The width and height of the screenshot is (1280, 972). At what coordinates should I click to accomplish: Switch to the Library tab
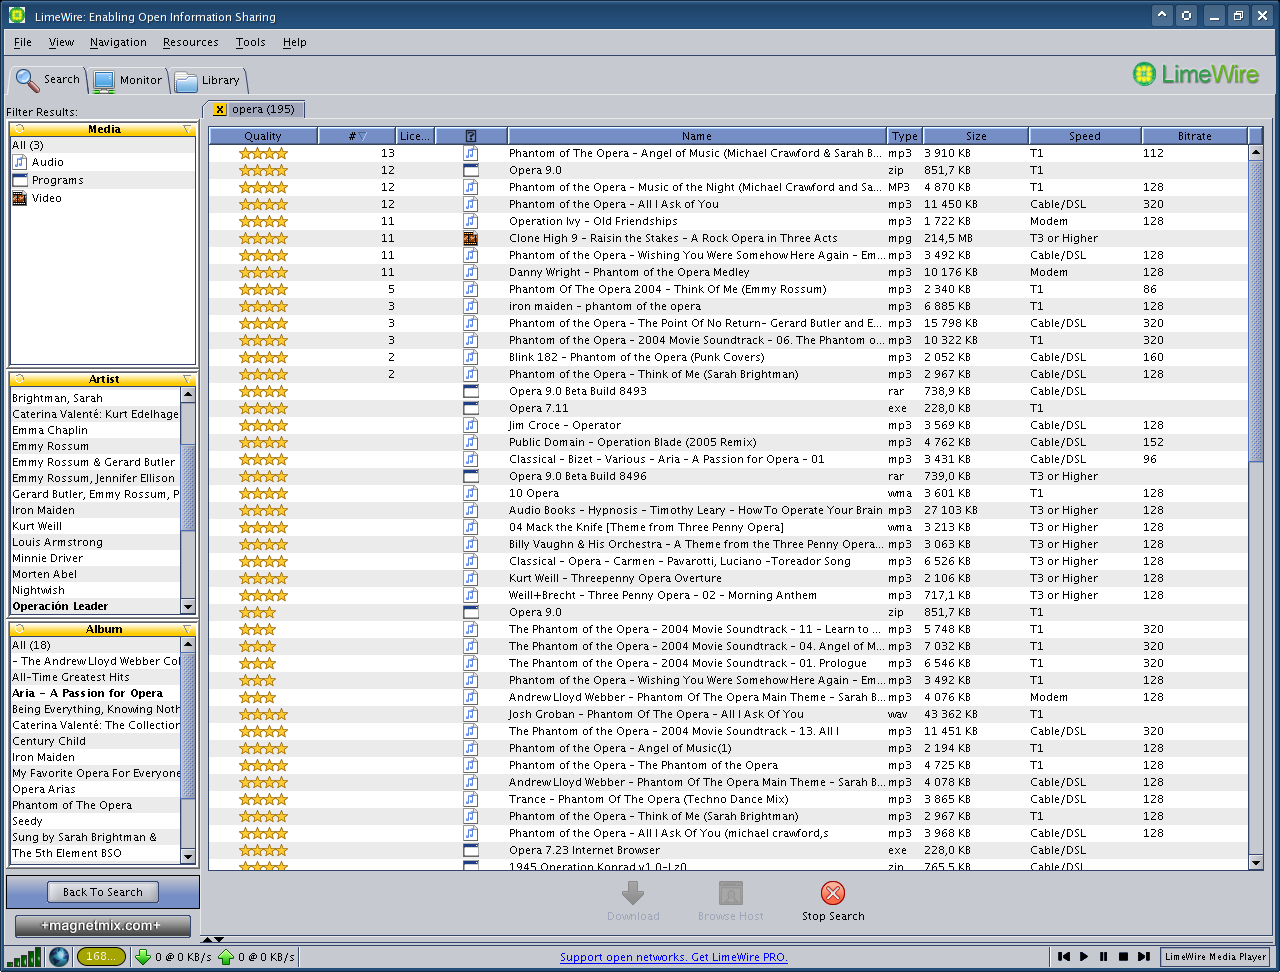click(207, 80)
